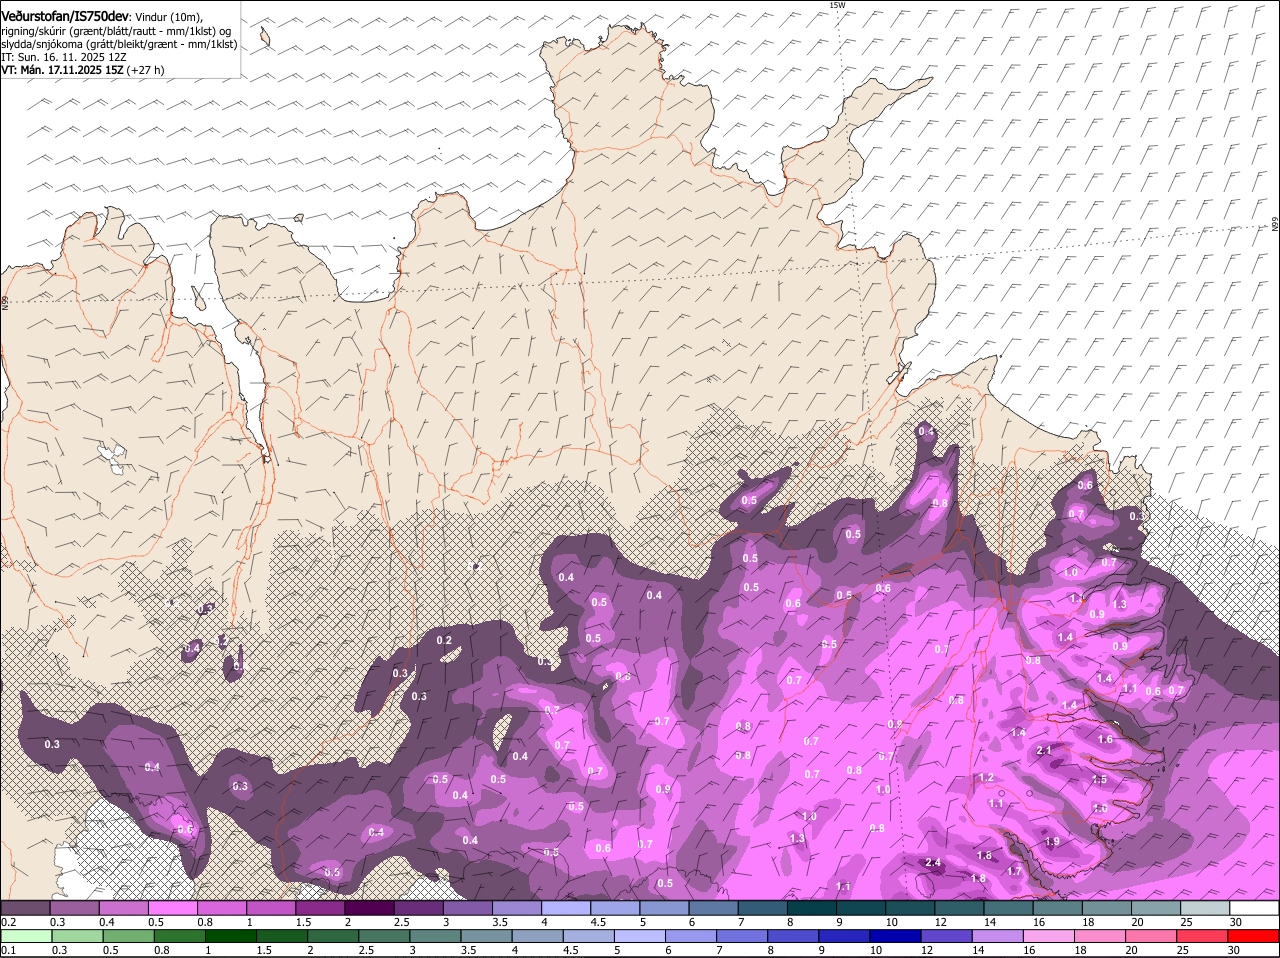Click the 1.5 swatch in the upper purple legend row

point(320,908)
